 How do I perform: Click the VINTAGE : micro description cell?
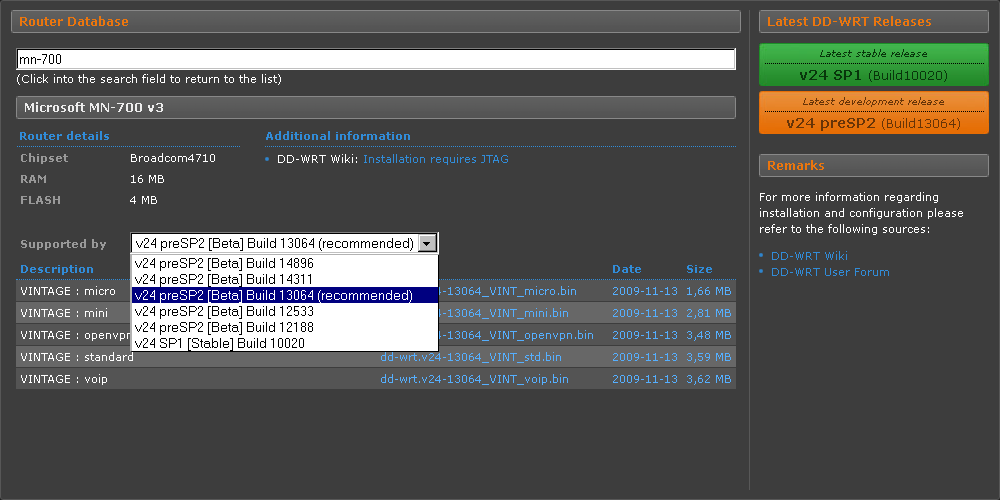68,291
